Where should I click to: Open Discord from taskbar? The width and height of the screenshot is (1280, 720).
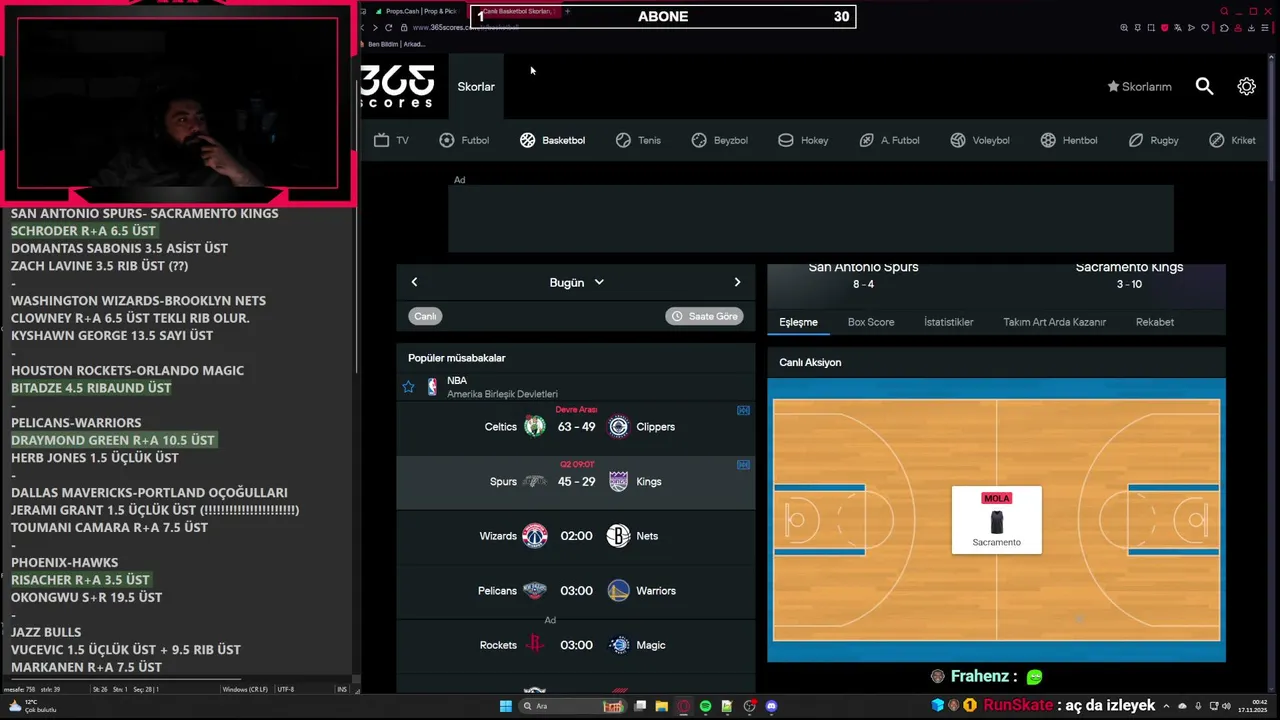771,706
